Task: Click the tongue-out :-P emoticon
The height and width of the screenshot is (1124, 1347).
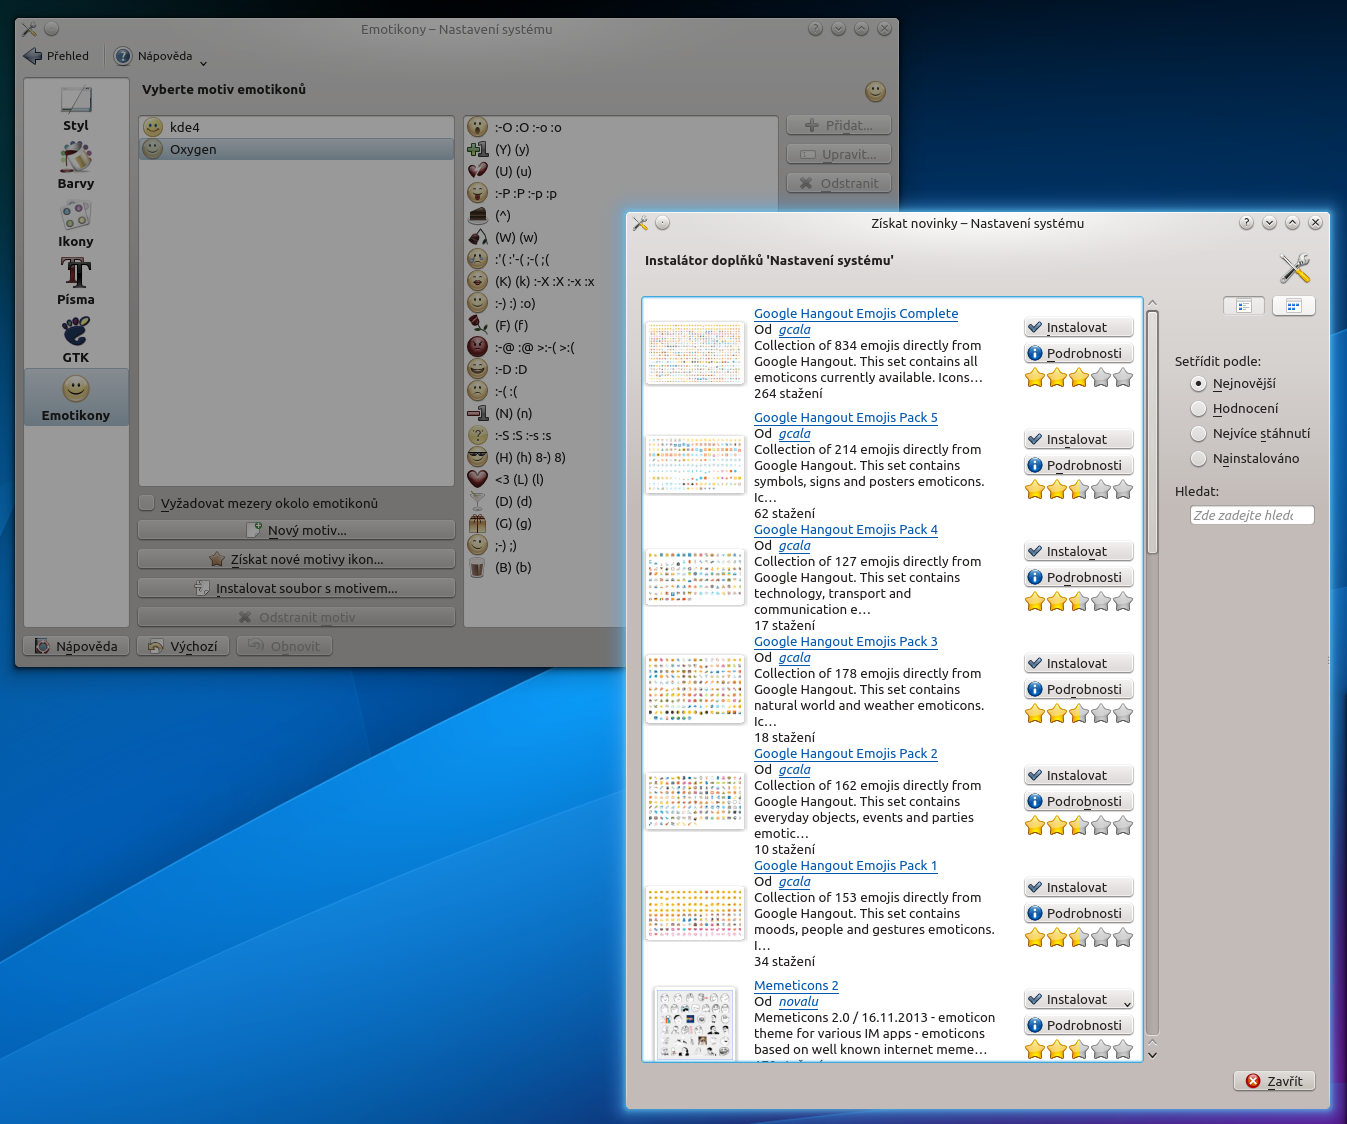Action: point(478,193)
